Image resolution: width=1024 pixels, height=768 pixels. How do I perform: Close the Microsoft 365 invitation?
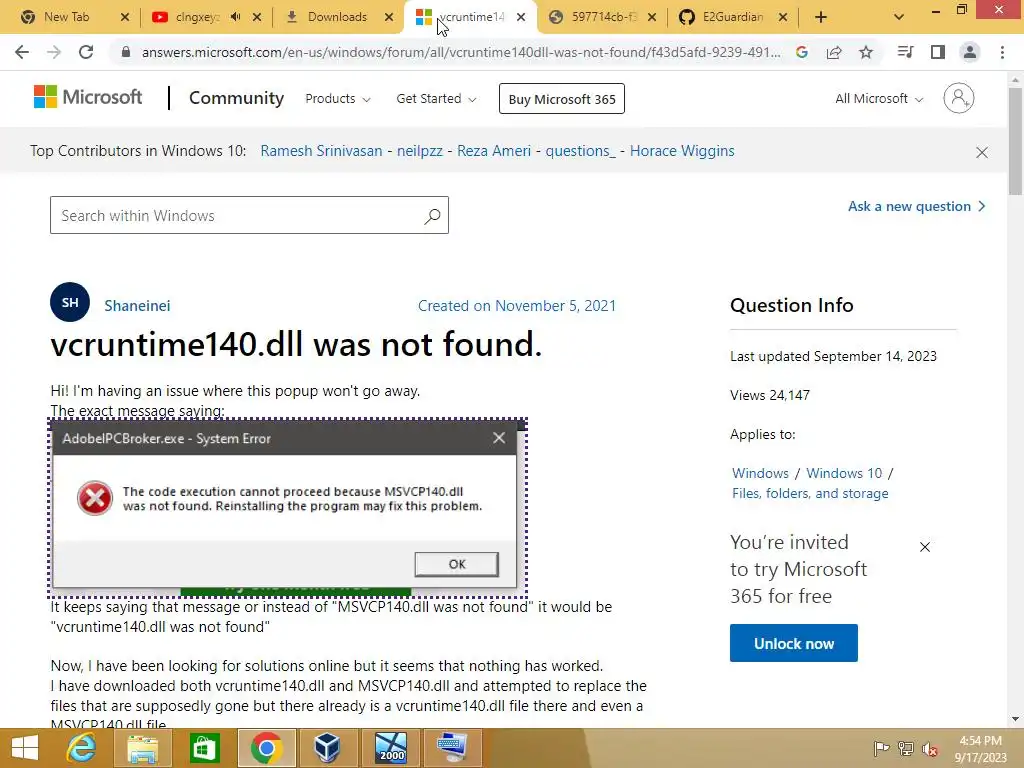pos(925,547)
